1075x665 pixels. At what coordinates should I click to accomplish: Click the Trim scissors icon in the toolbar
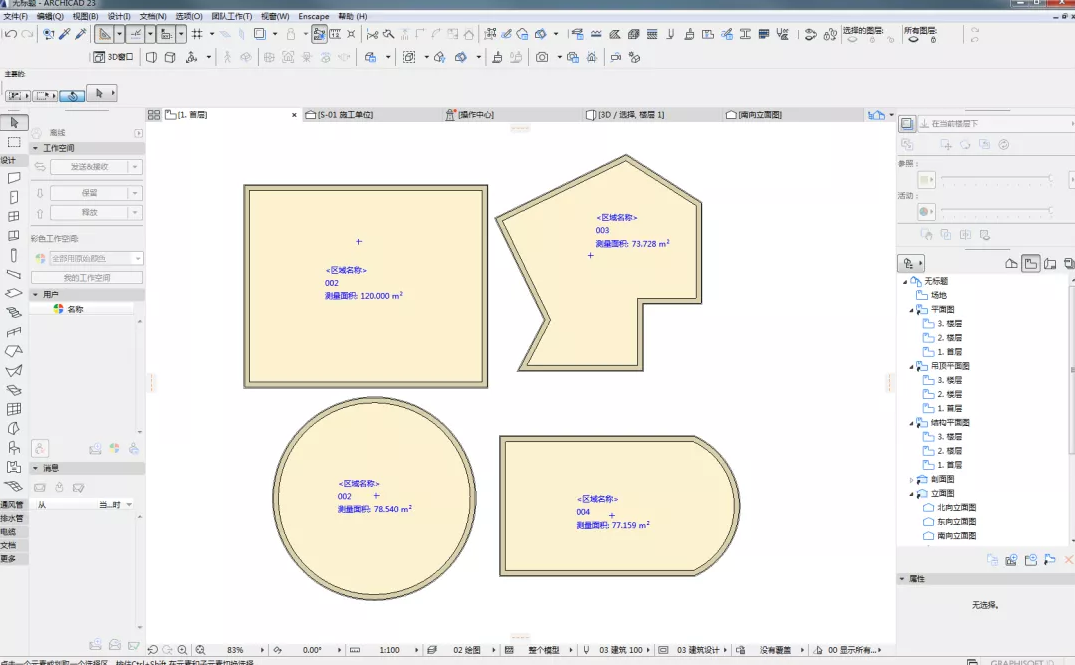point(372,34)
